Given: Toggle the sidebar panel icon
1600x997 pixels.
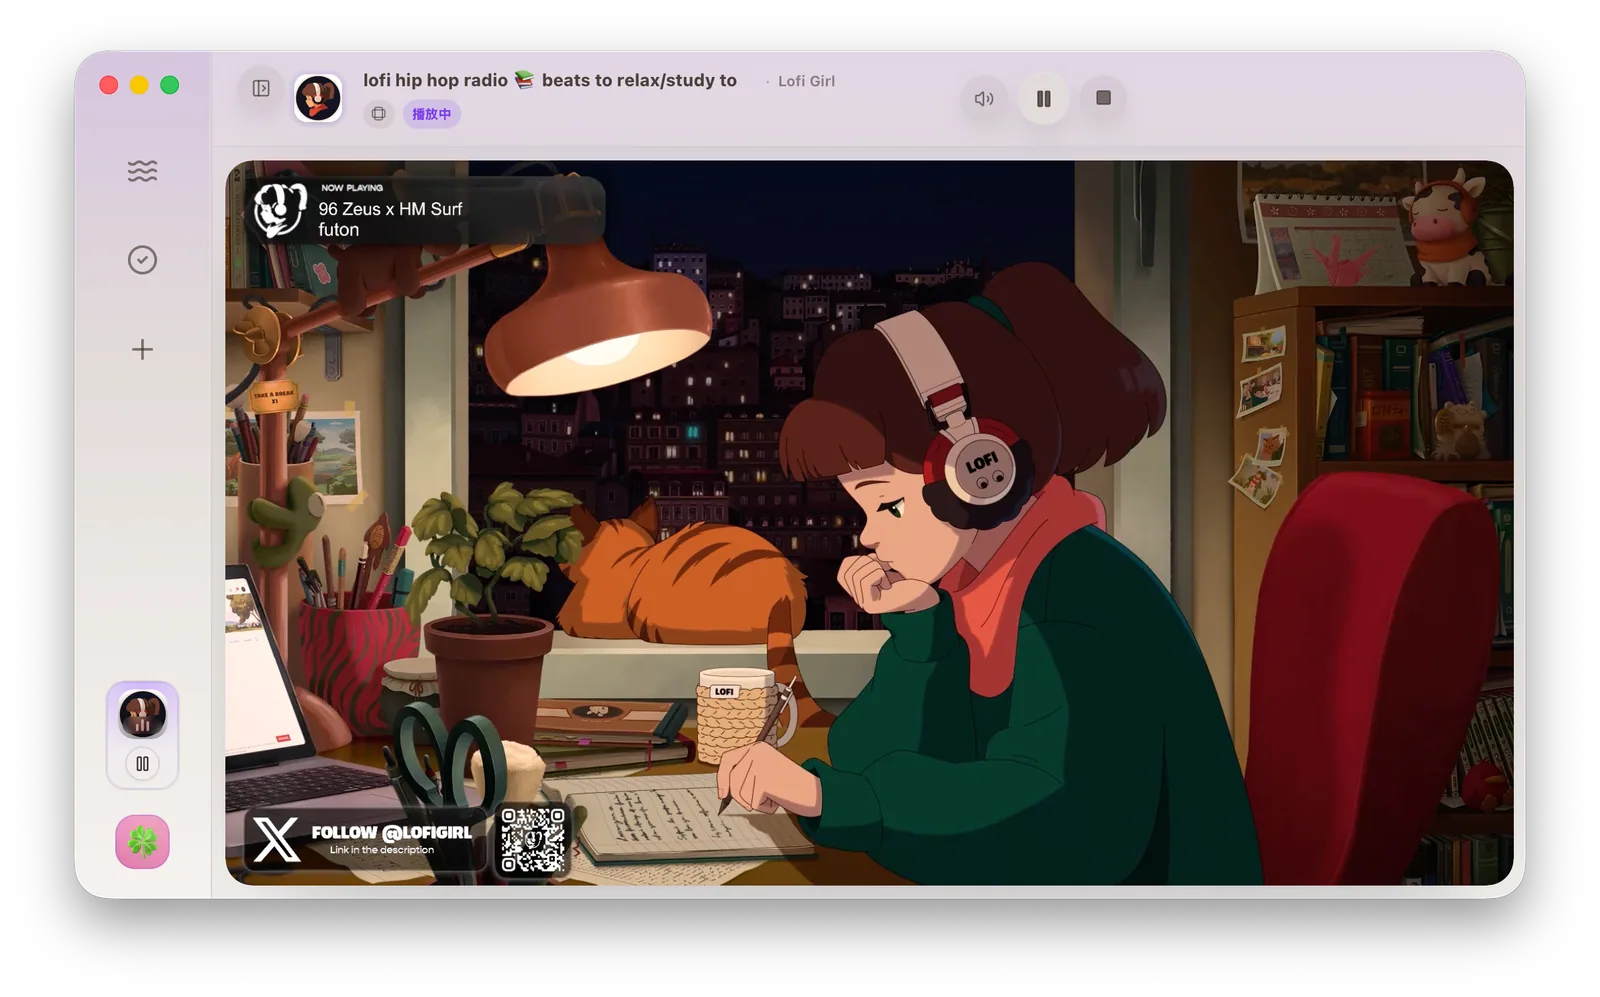Looking at the screenshot, I should [261, 88].
